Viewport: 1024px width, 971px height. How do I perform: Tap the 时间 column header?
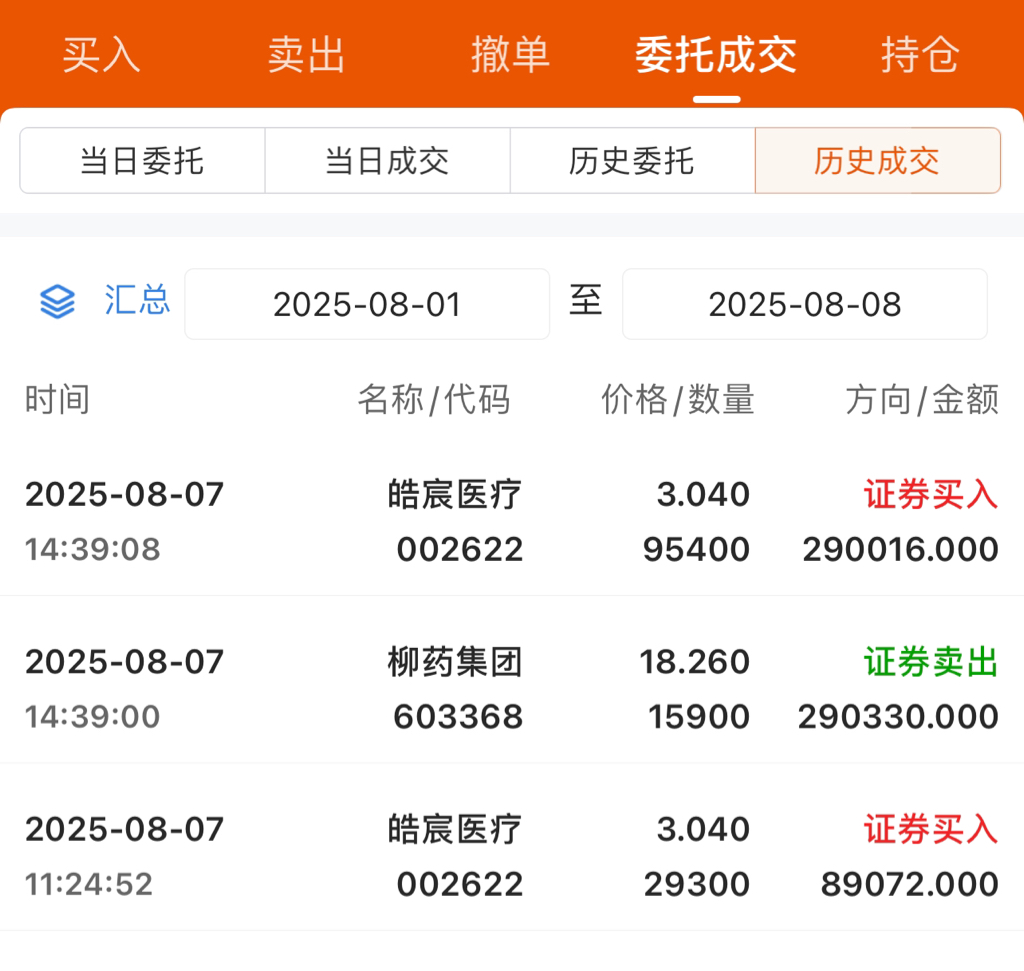click(x=57, y=399)
